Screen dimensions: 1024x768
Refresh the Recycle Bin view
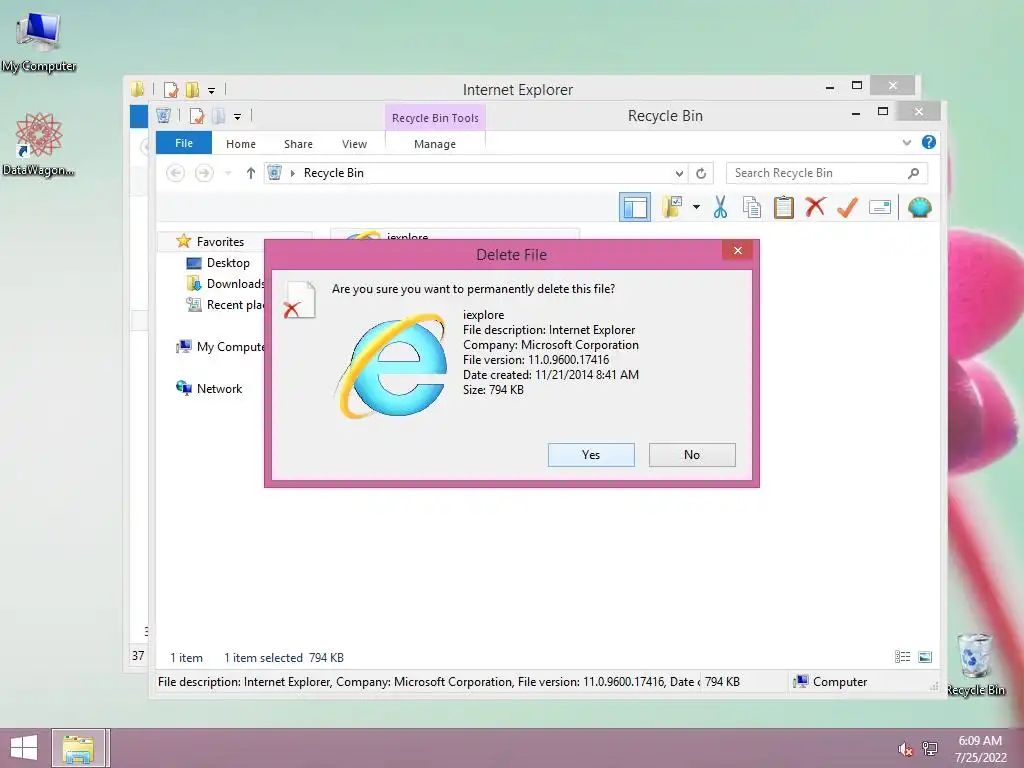[x=701, y=173]
